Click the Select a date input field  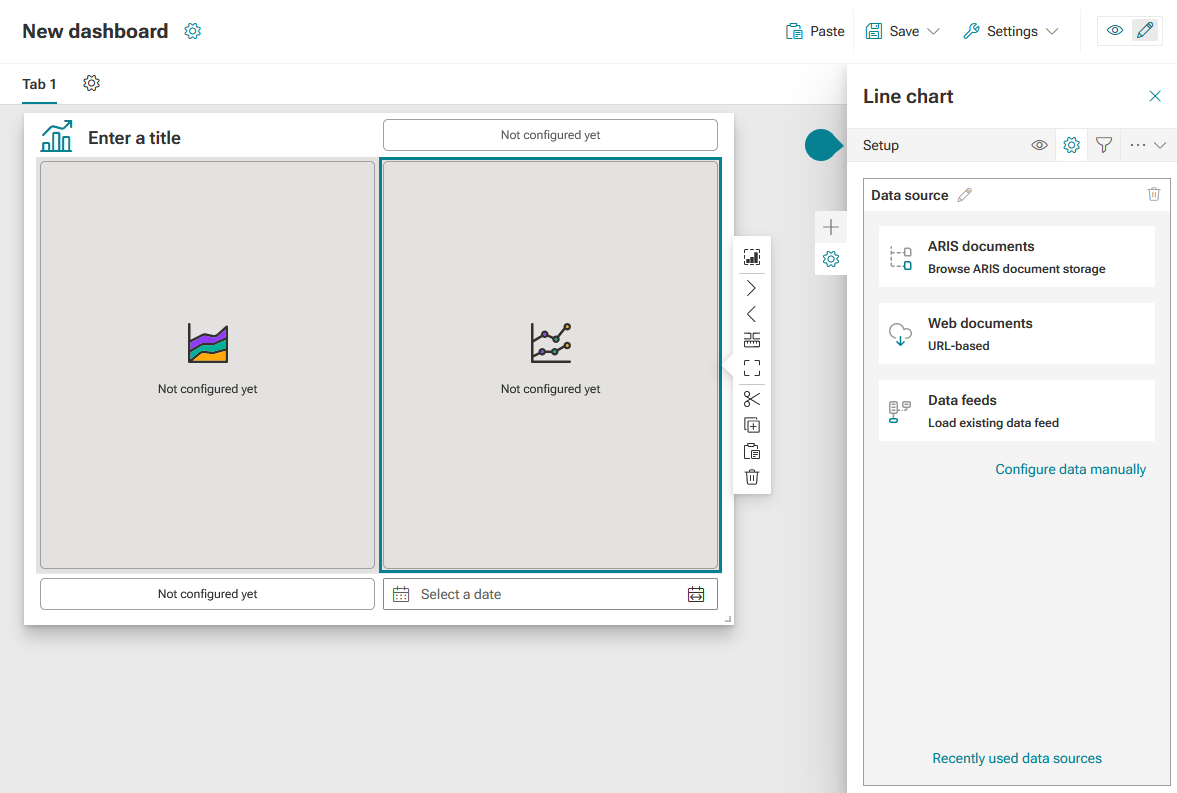(x=550, y=594)
